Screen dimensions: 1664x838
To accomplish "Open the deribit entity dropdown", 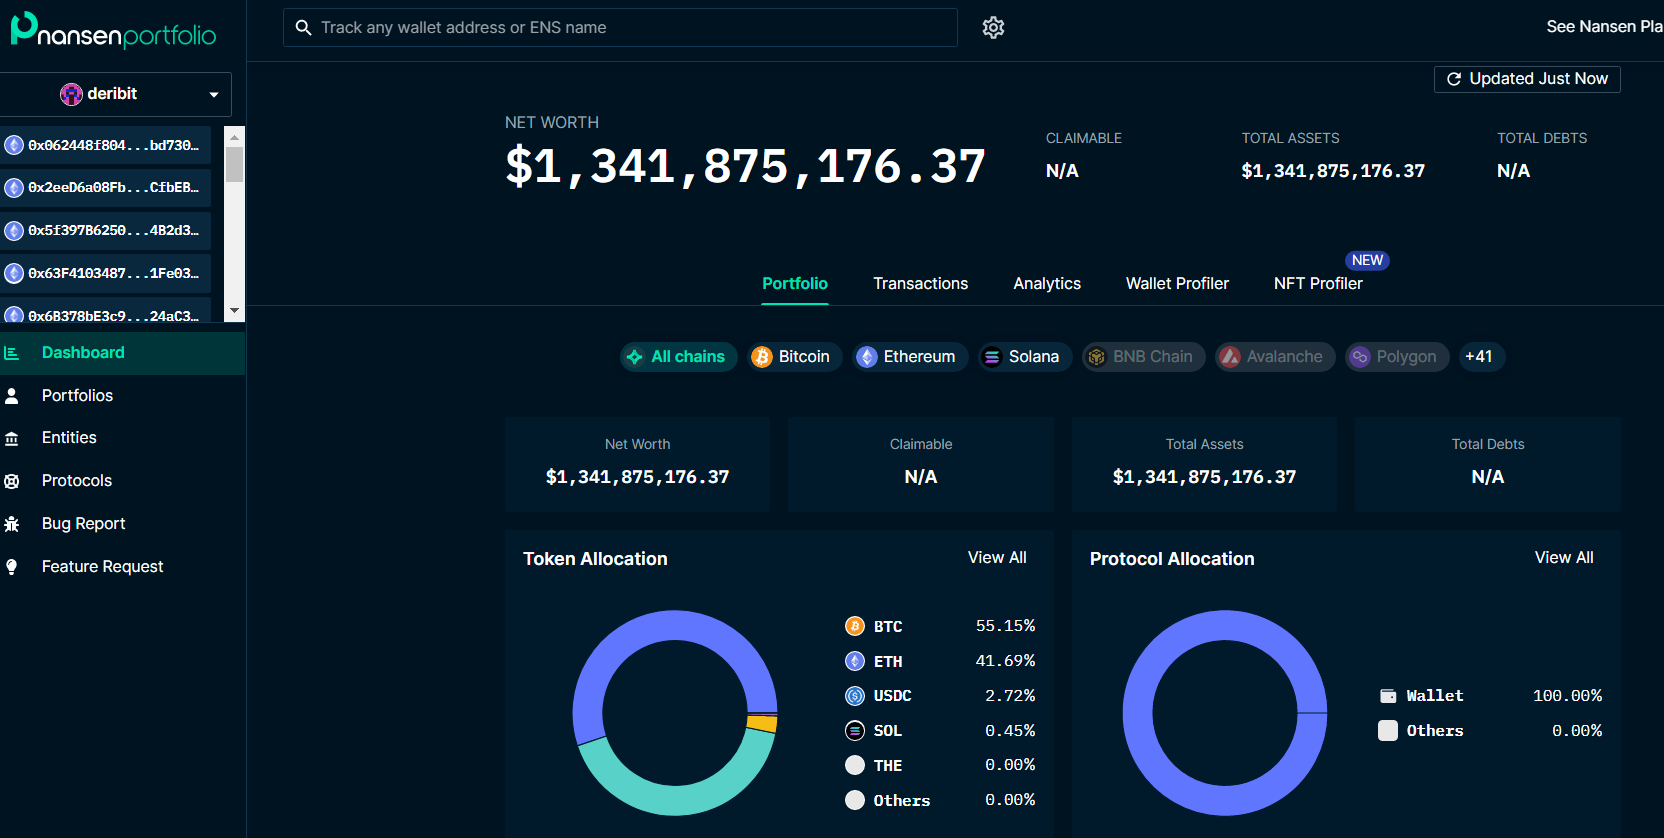I will [116, 94].
